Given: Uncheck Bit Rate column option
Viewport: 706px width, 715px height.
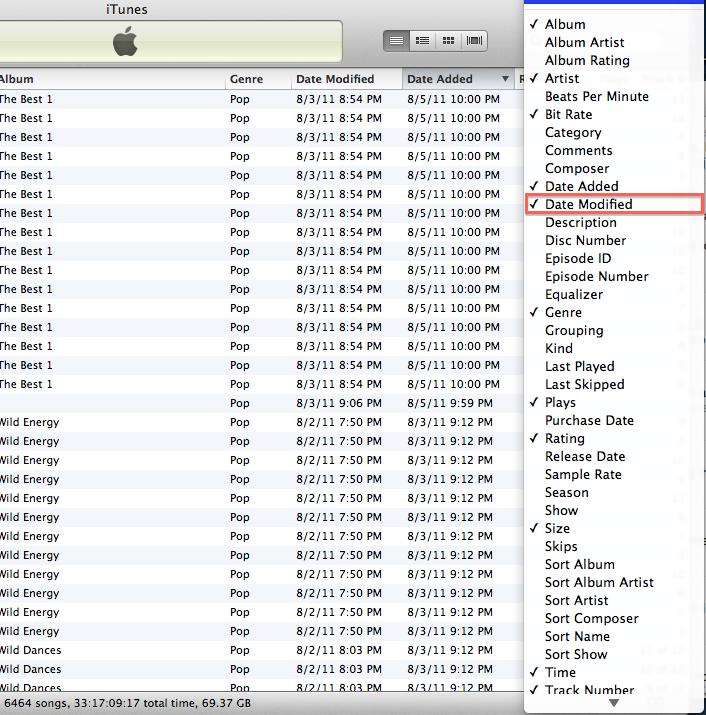Looking at the screenshot, I should (x=613, y=114).
